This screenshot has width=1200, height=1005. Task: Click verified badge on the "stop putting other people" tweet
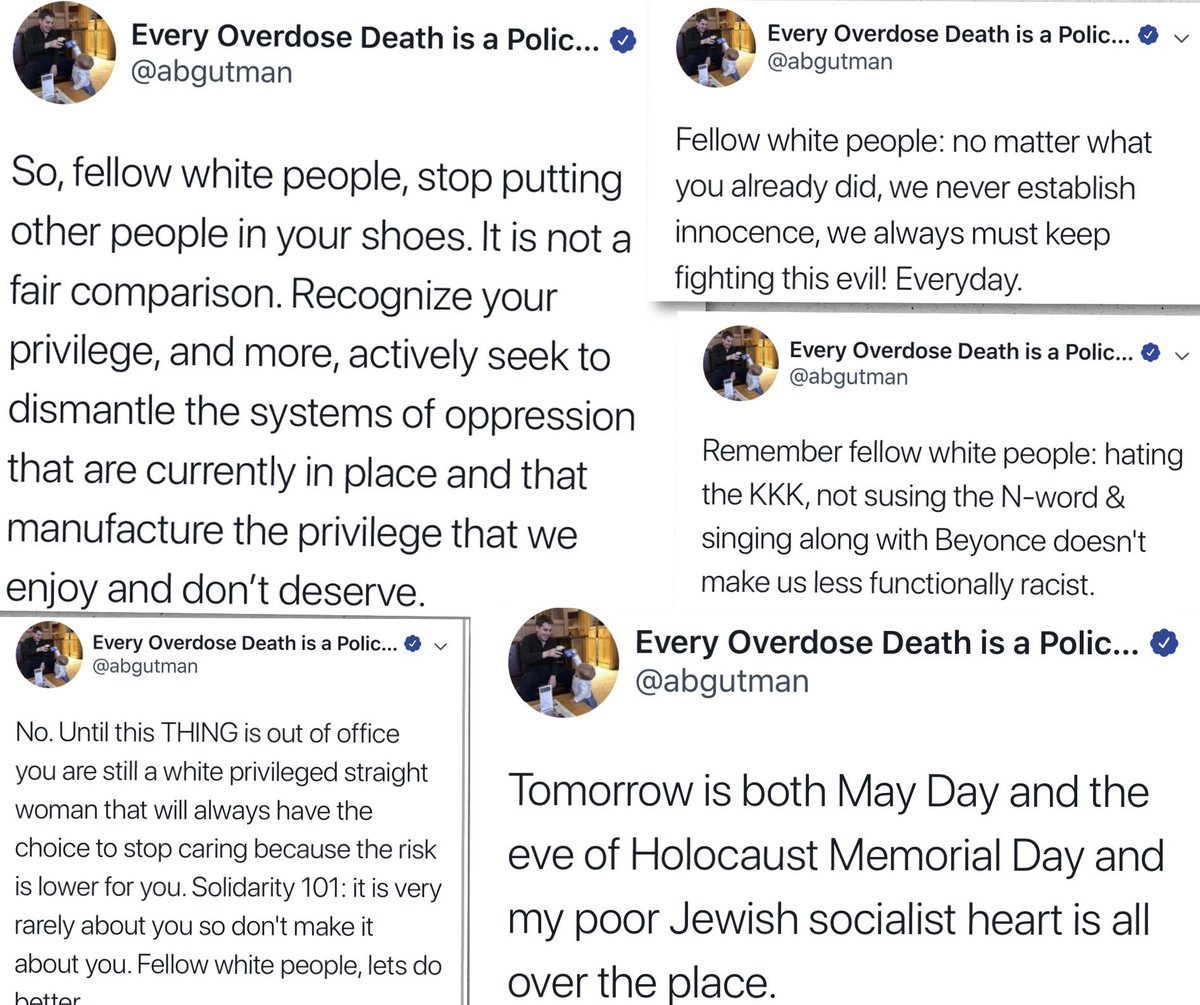pos(625,40)
